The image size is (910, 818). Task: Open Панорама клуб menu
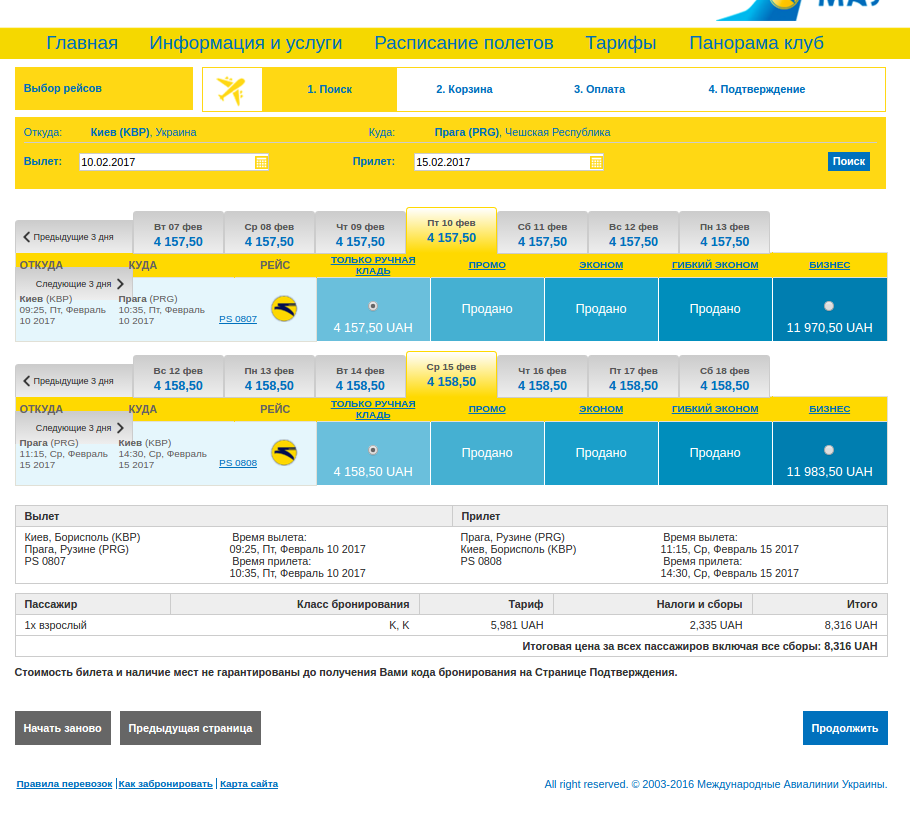(756, 43)
